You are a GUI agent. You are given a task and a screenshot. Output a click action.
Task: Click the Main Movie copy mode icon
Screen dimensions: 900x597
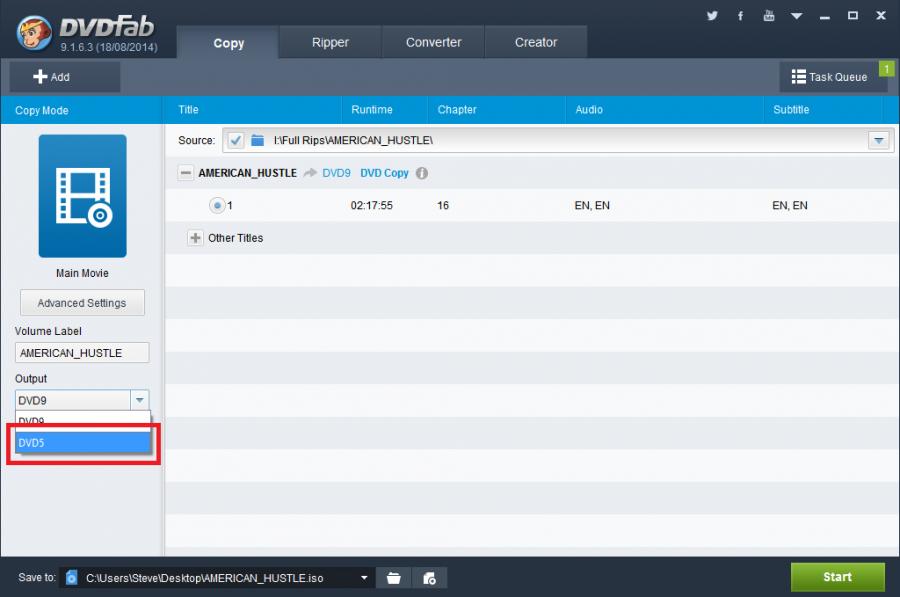click(x=82, y=197)
